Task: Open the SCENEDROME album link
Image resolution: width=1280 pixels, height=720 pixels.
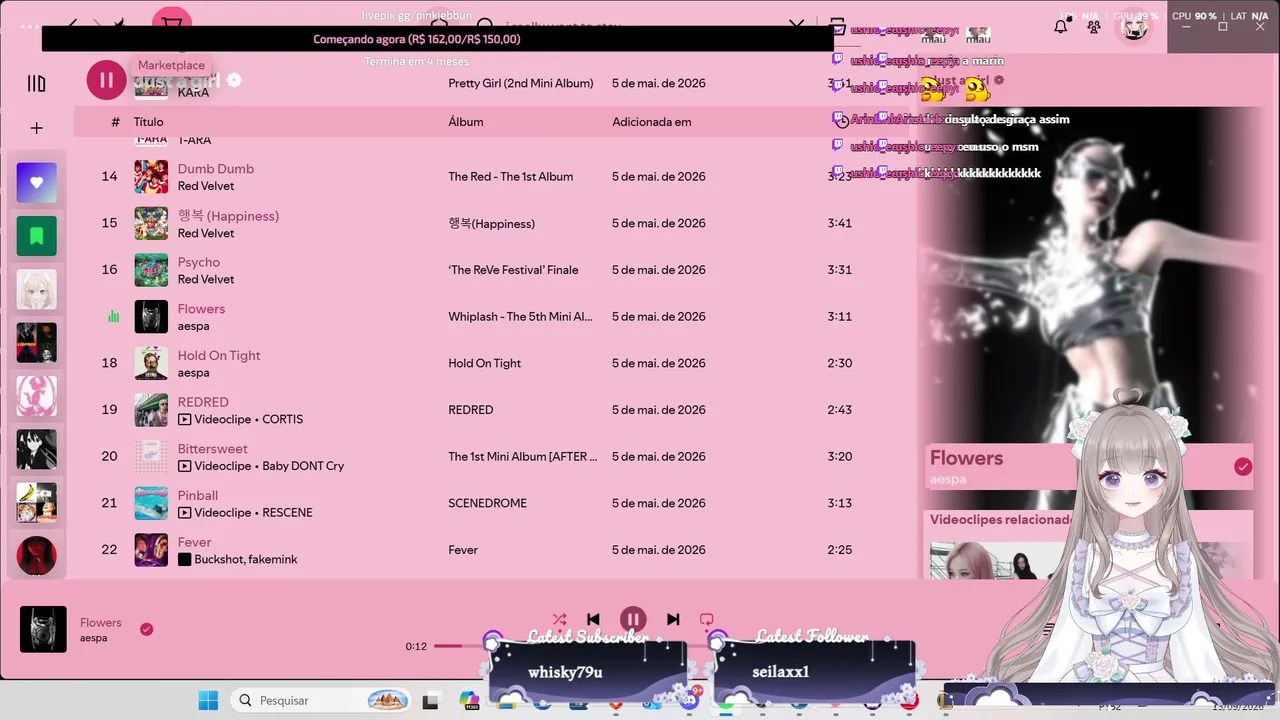Action: click(487, 503)
